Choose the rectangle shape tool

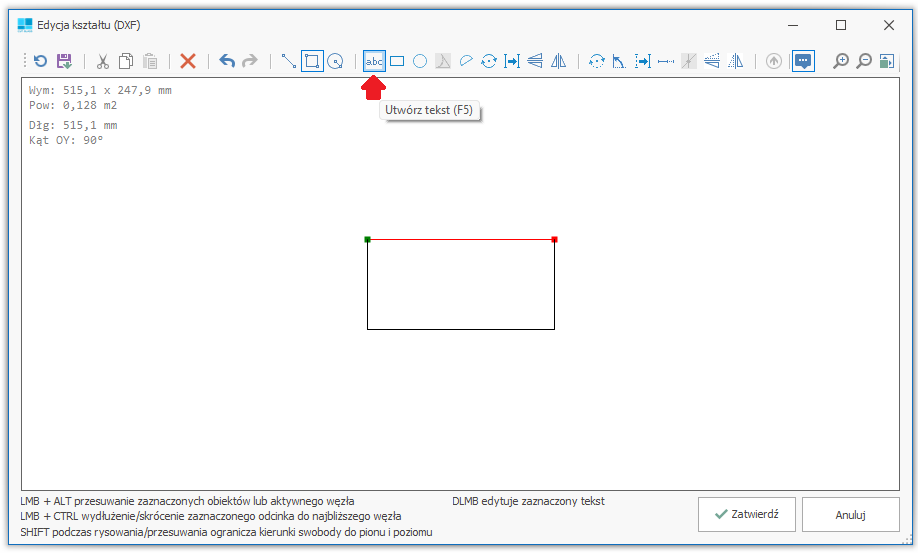pyautogui.click(x=397, y=61)
